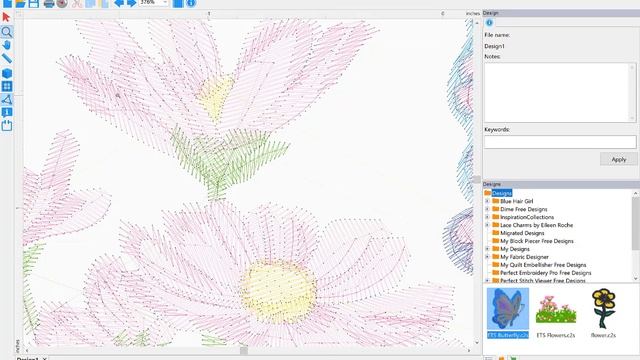Select the Migrated Designs folder
This screenshot has height=360, width=640.
click(x=522, y=233)
